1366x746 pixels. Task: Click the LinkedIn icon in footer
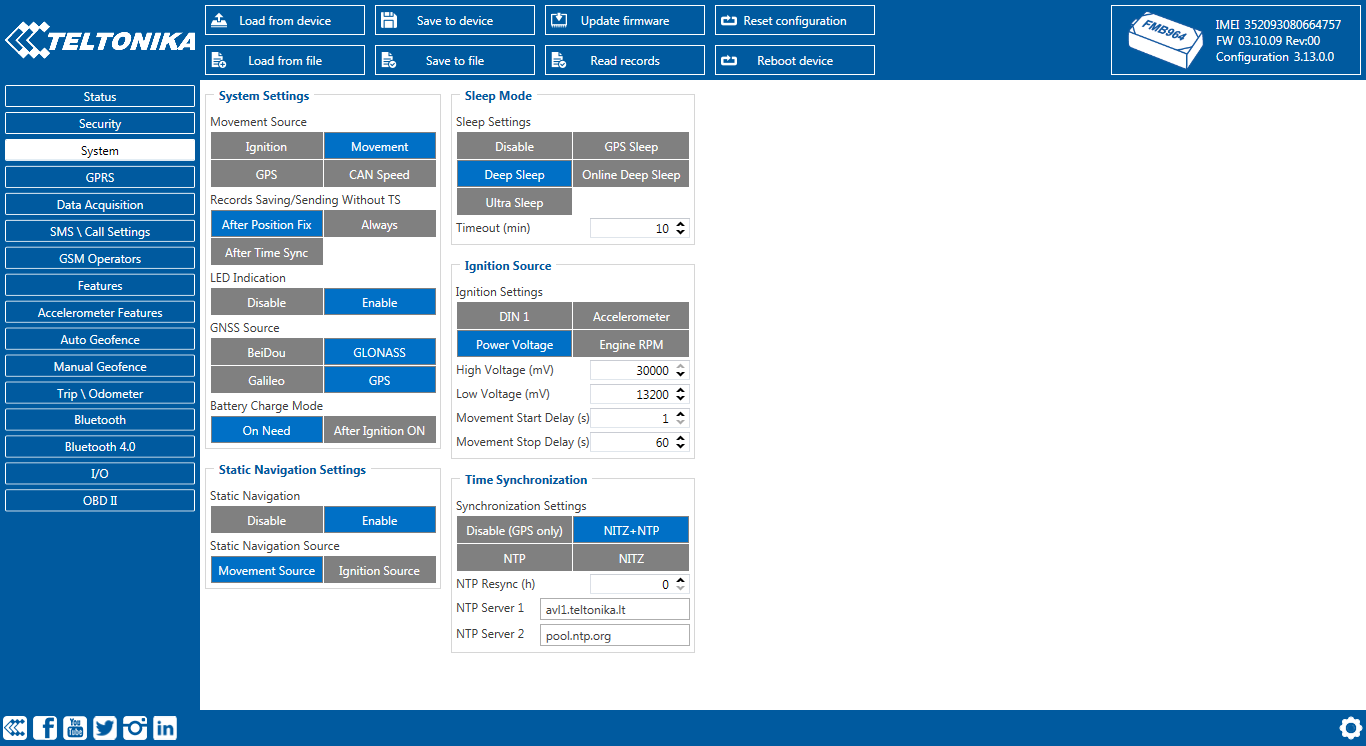coord(165,728)
